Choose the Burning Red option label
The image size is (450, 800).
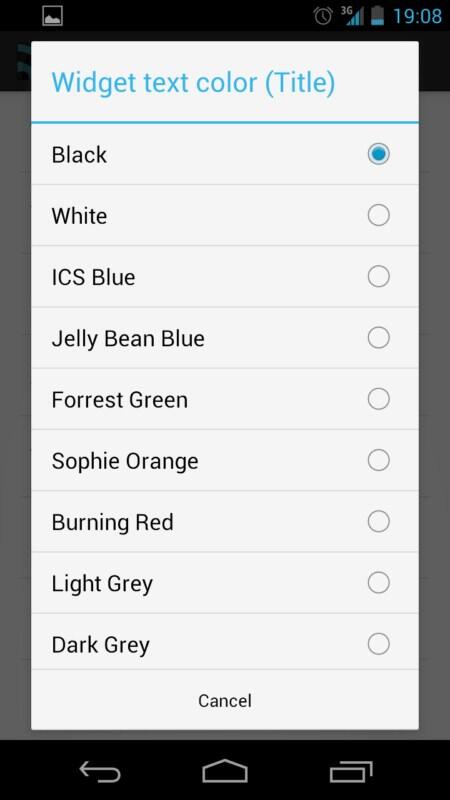112,522
